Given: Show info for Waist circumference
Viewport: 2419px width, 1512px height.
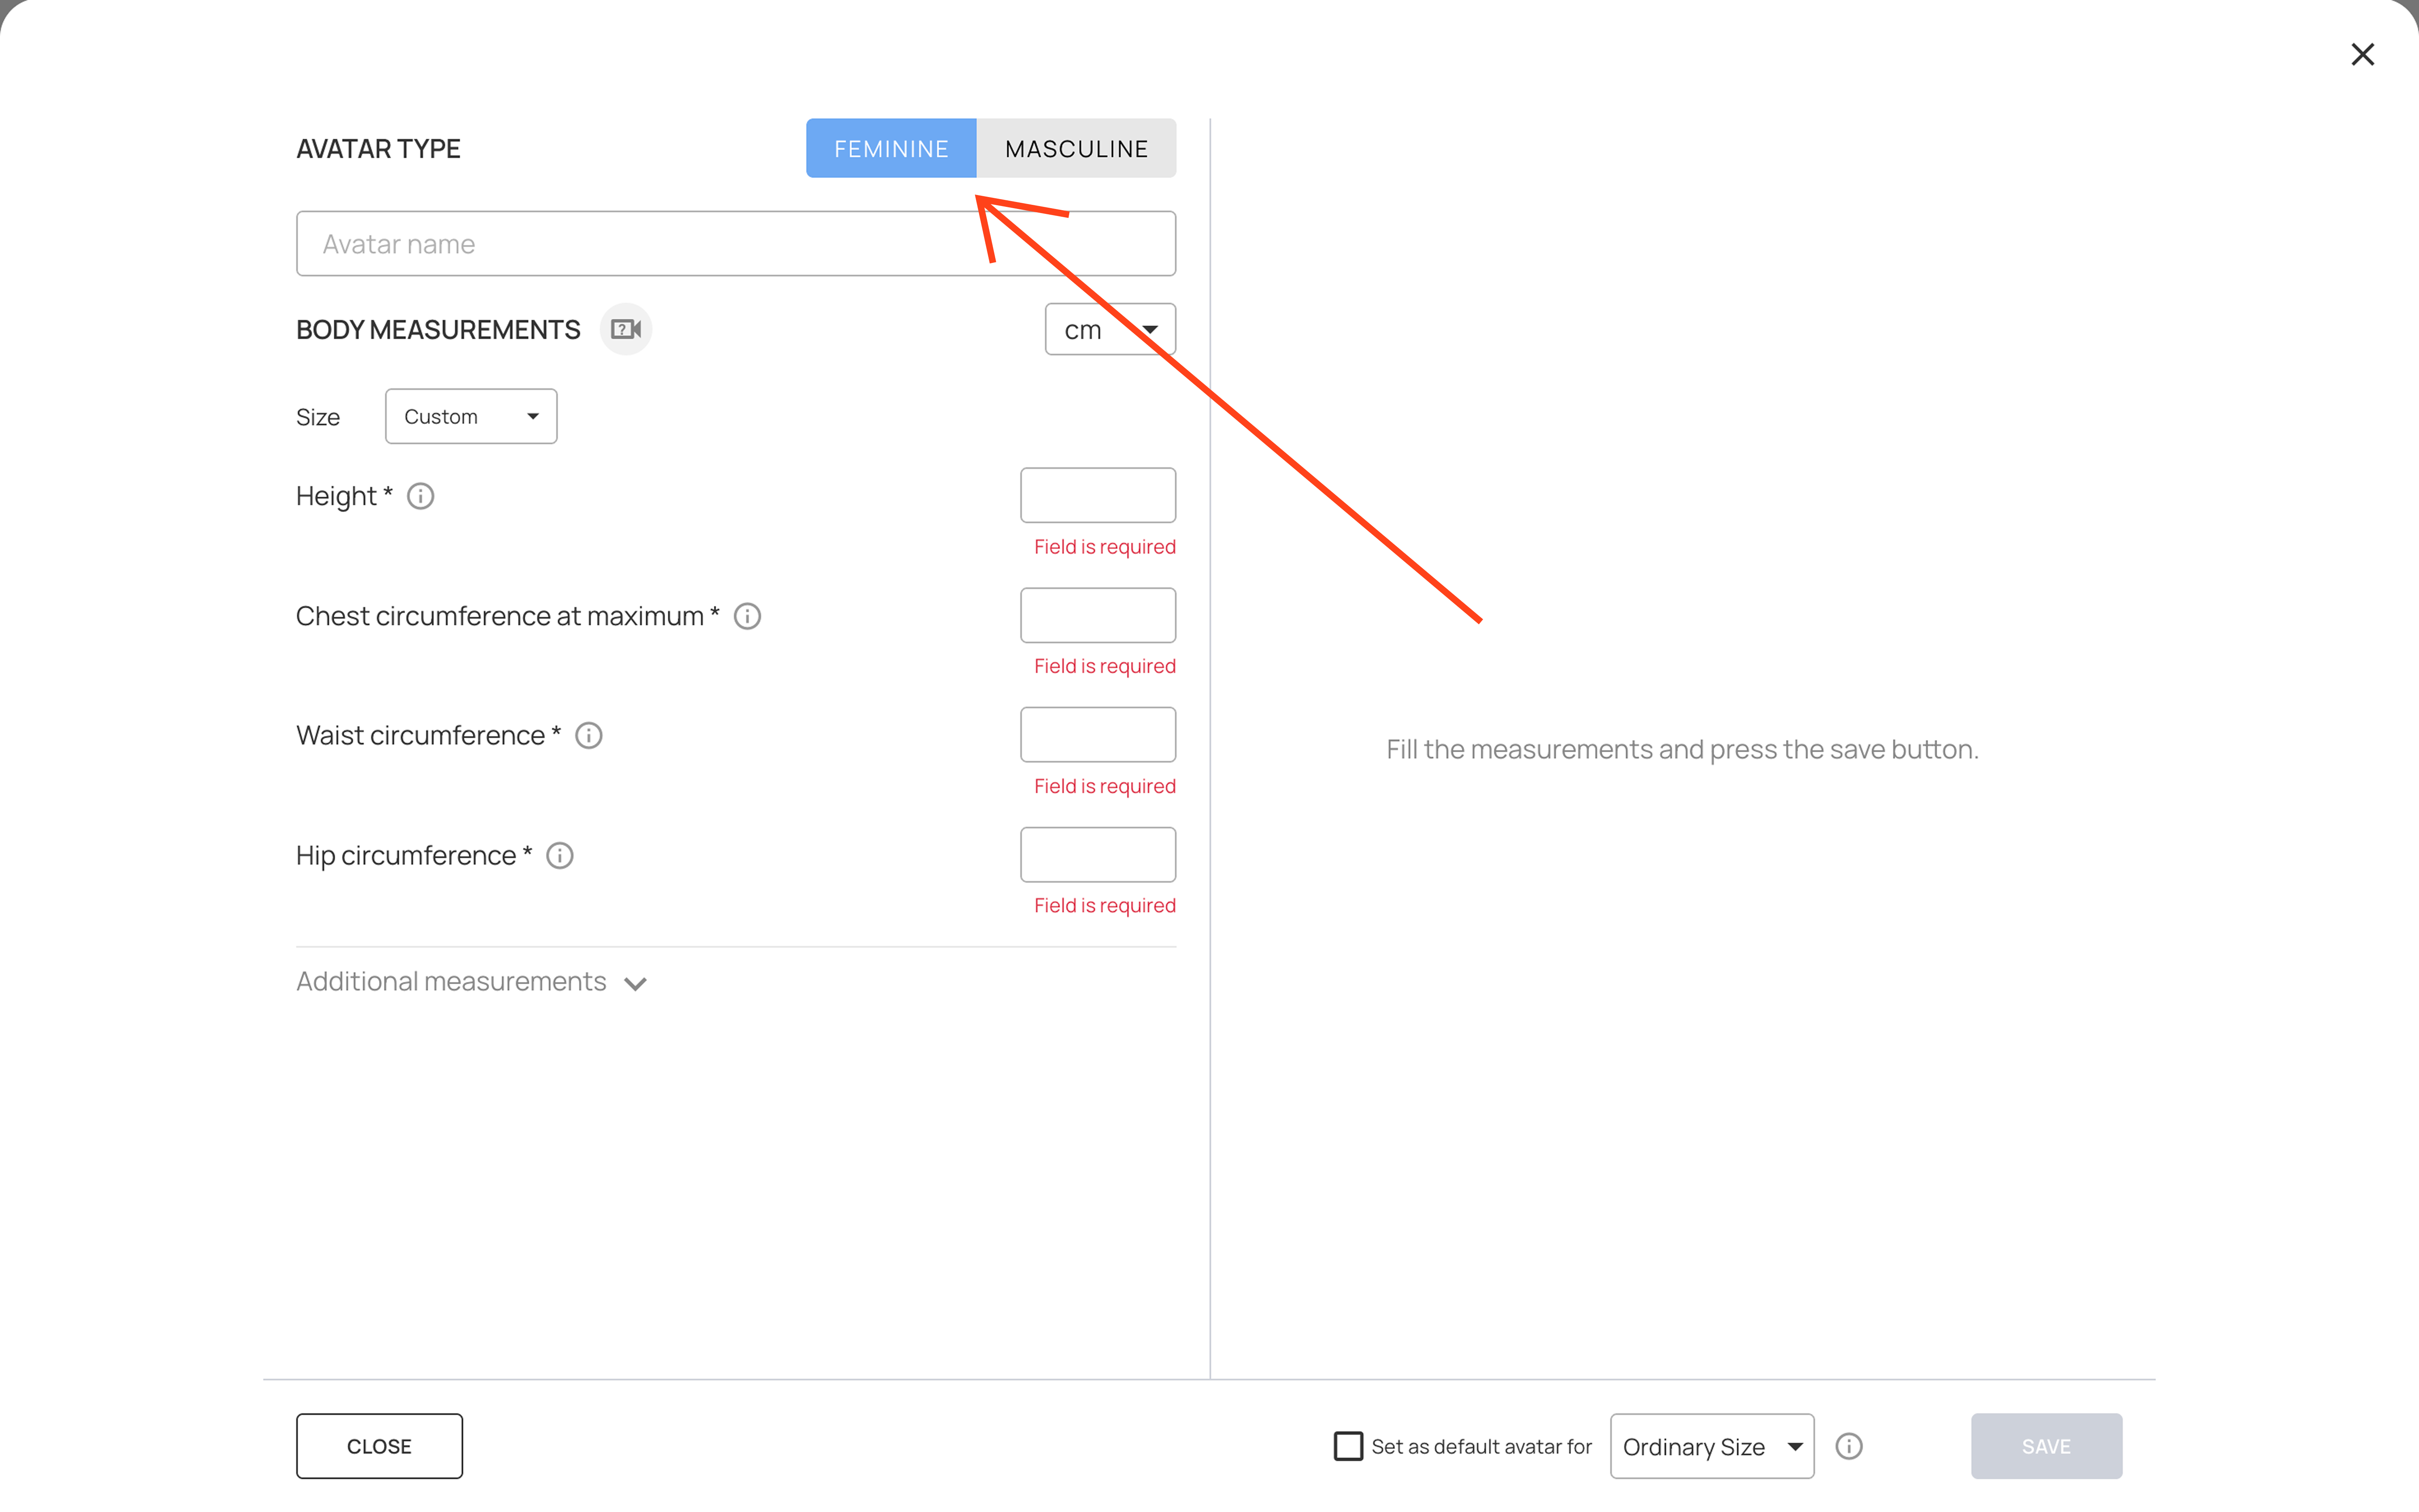Looking at the screenshot, I should click(x=589, y=736).
